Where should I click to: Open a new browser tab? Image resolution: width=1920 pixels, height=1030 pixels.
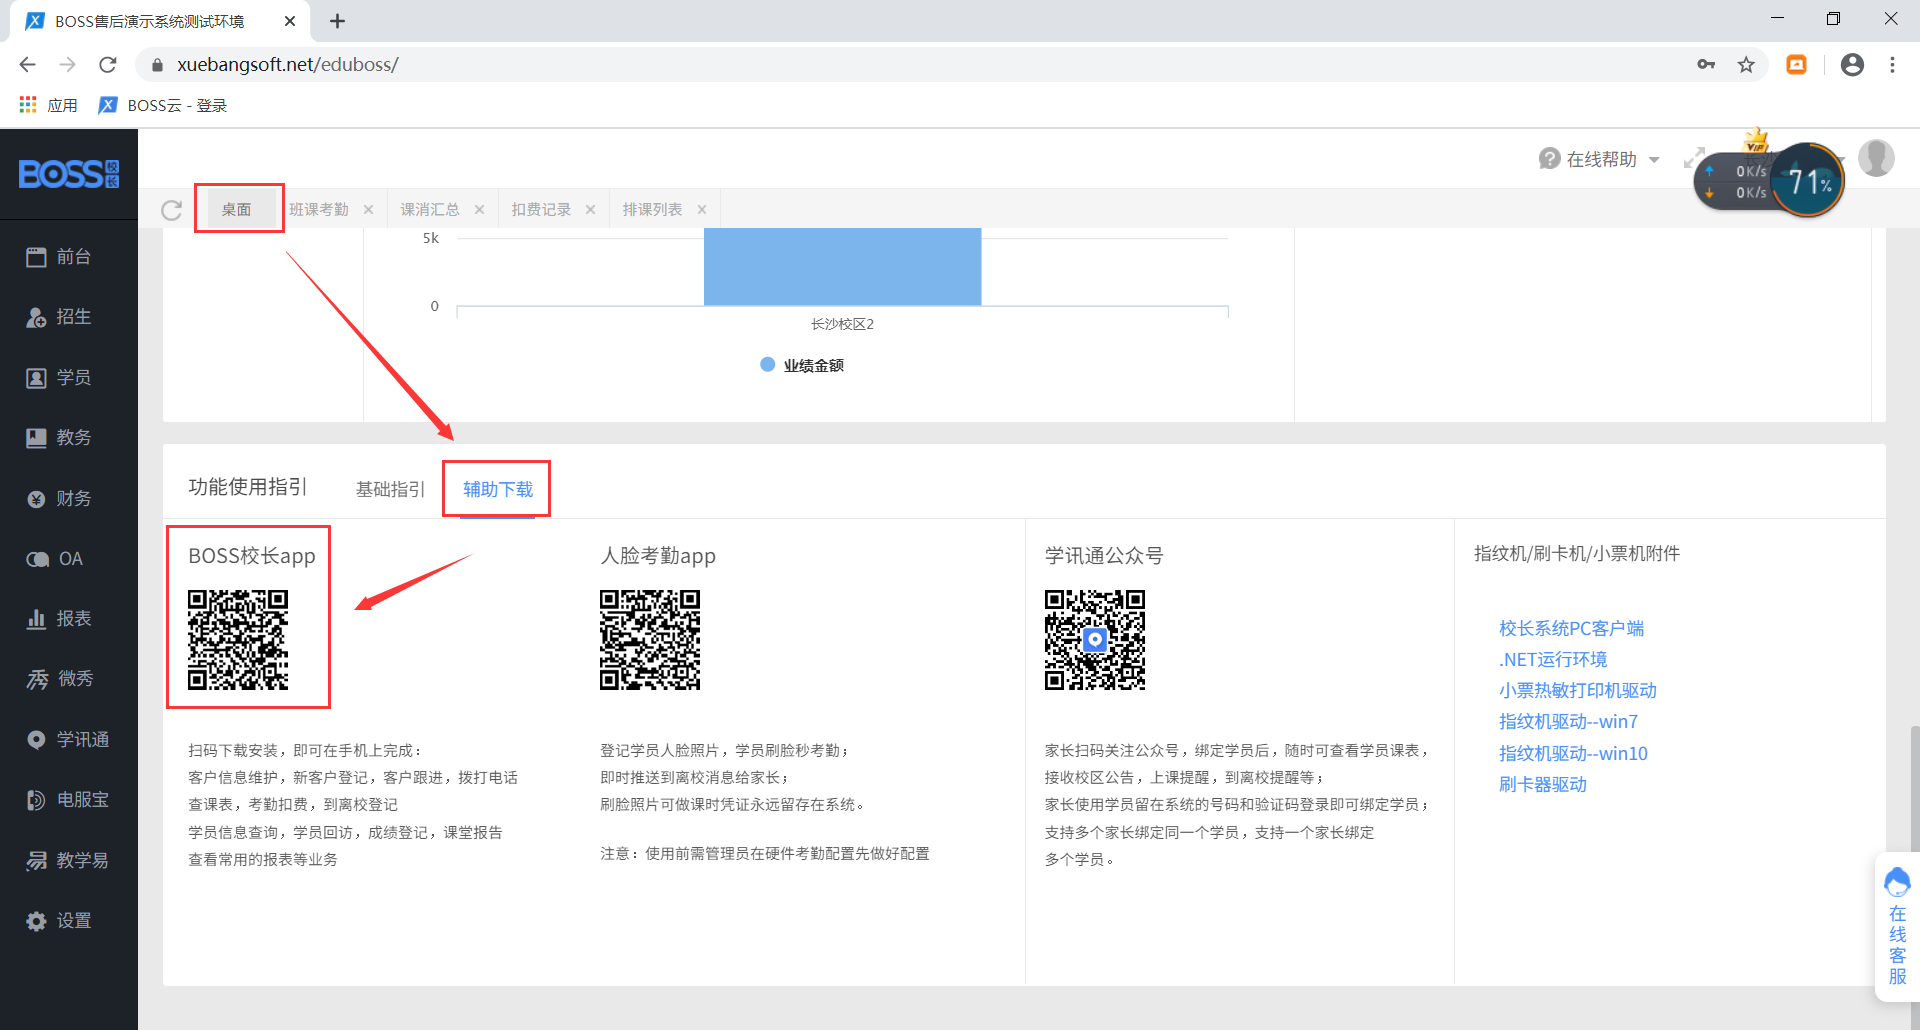coord(337,21)
